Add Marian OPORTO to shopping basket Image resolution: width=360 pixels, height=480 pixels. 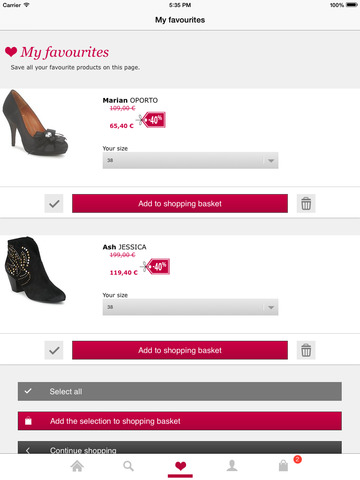coord(180,203)
